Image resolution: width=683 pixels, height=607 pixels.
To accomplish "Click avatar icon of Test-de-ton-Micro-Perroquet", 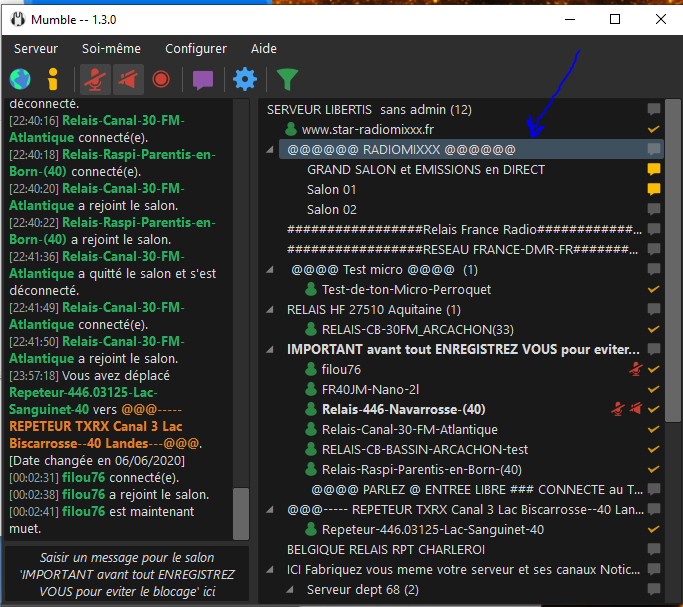I will click(x=311, y=290).
